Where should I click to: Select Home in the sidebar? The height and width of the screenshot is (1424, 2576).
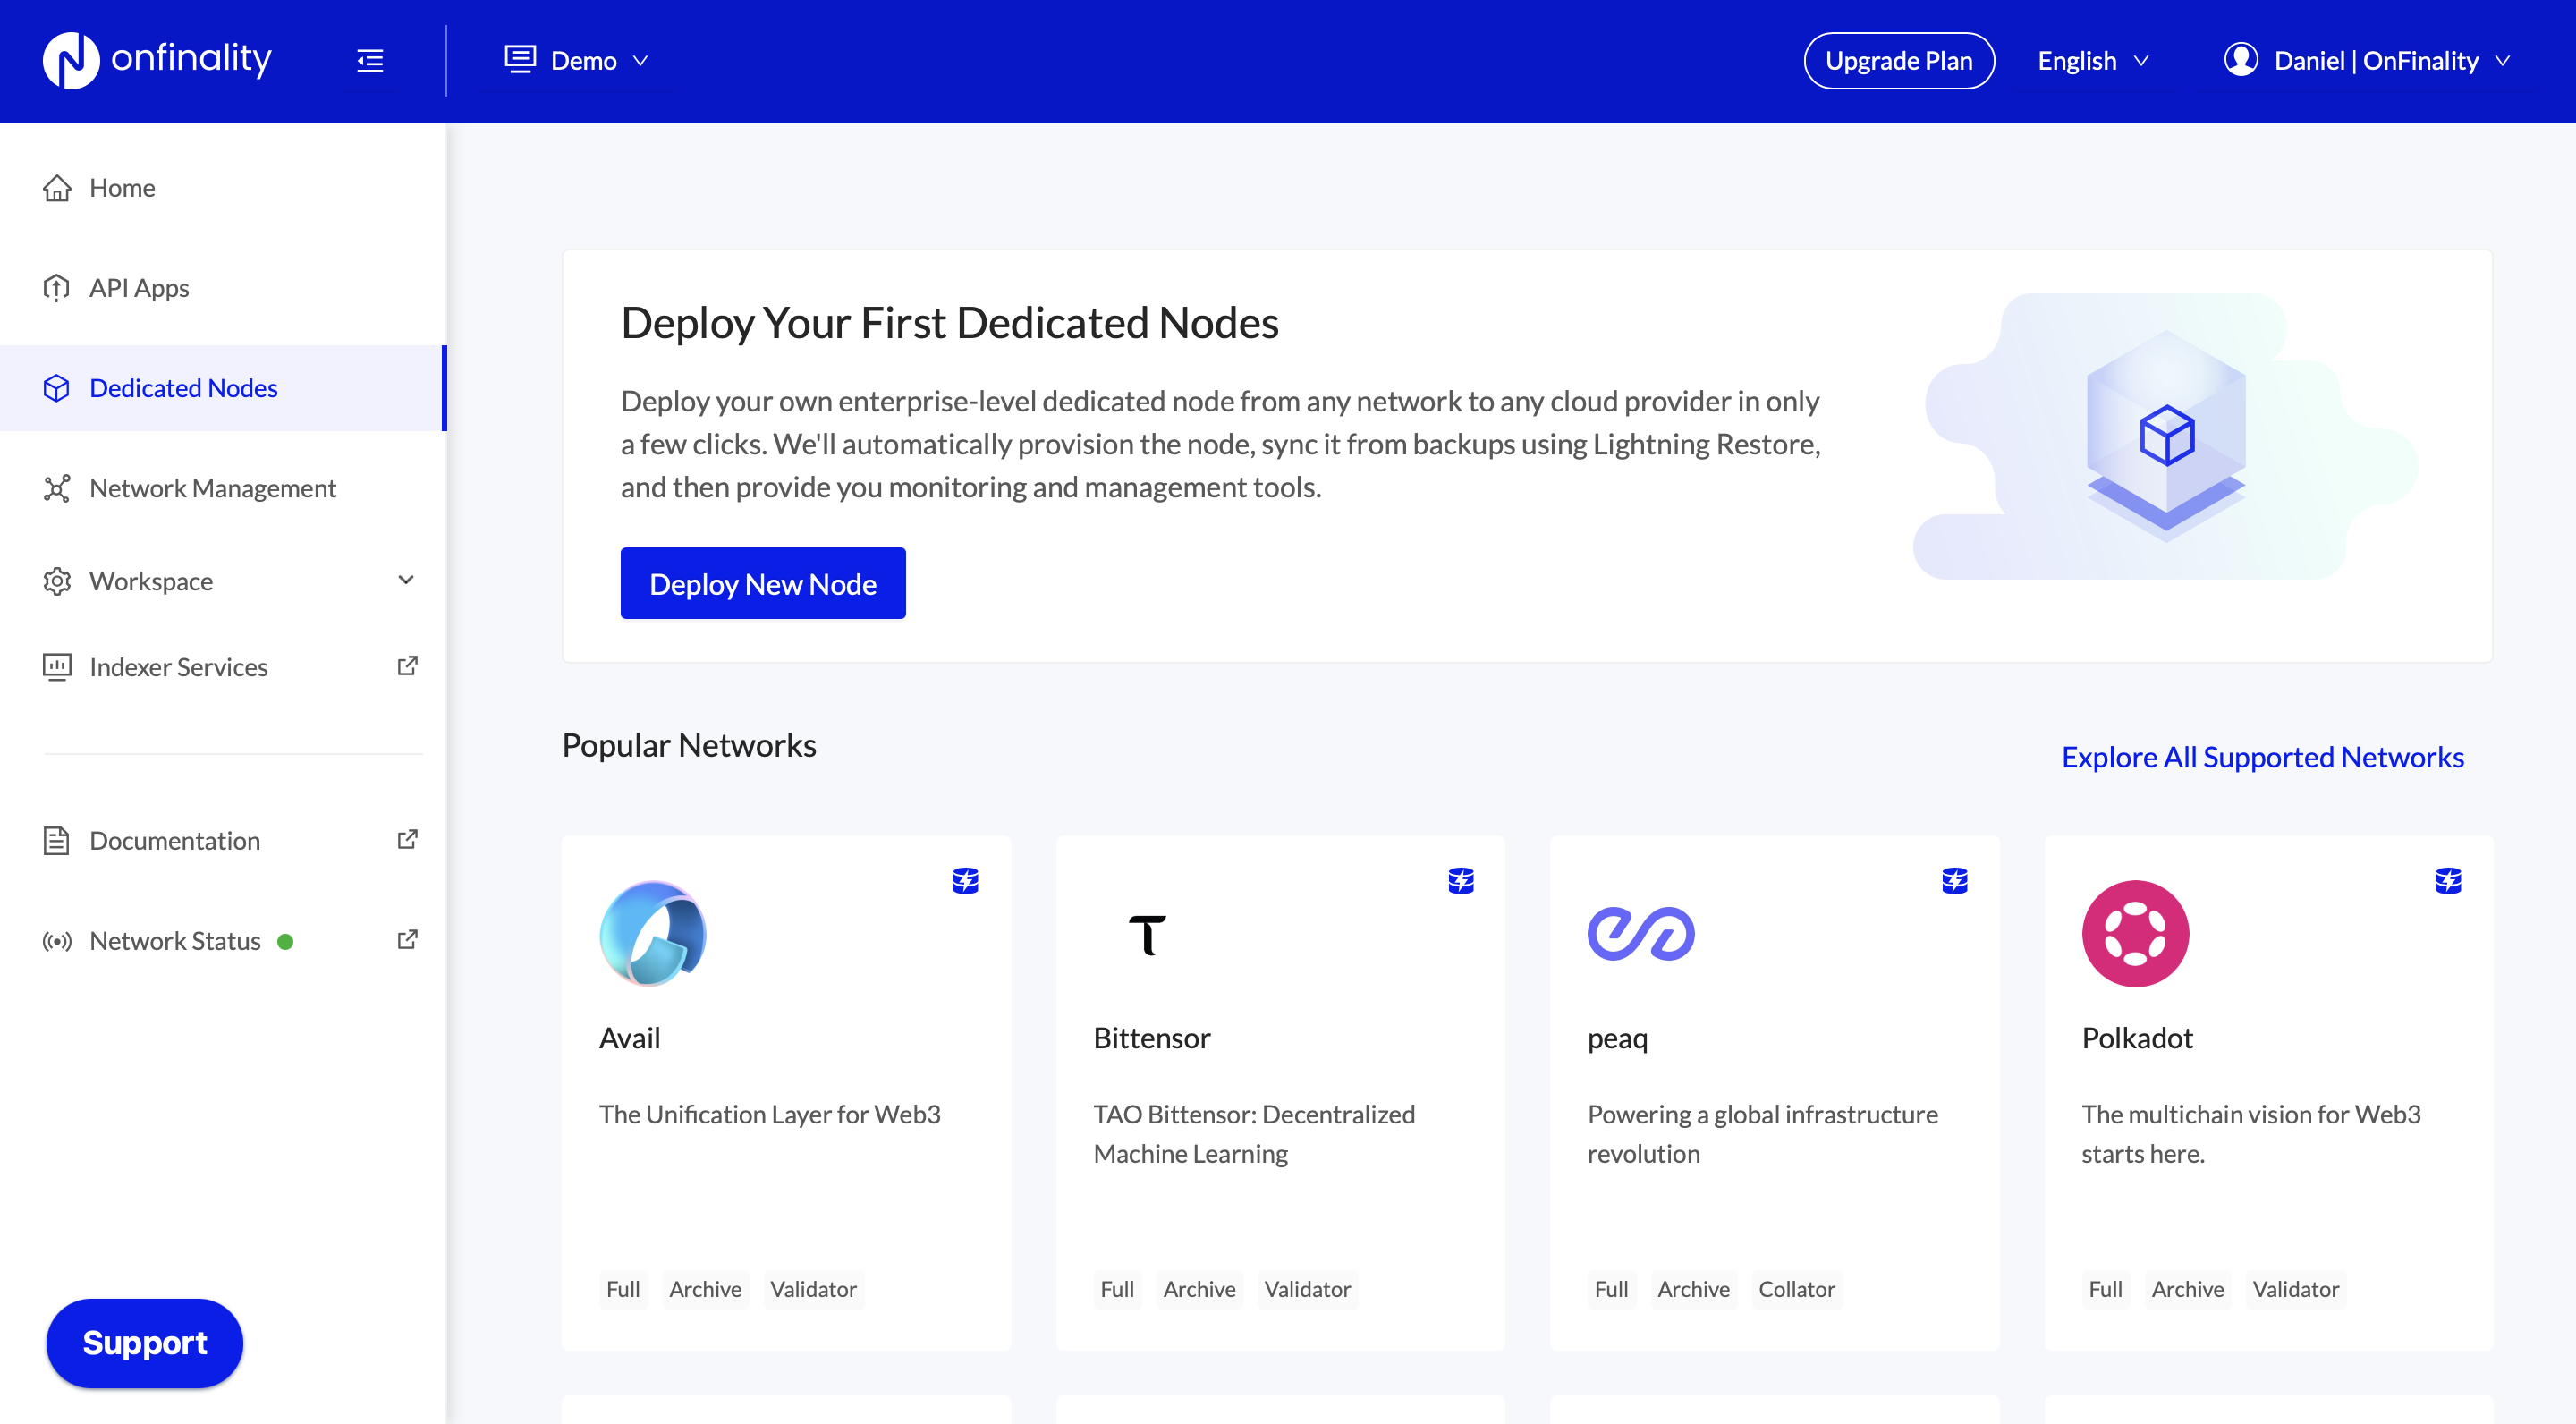point(122,188)
